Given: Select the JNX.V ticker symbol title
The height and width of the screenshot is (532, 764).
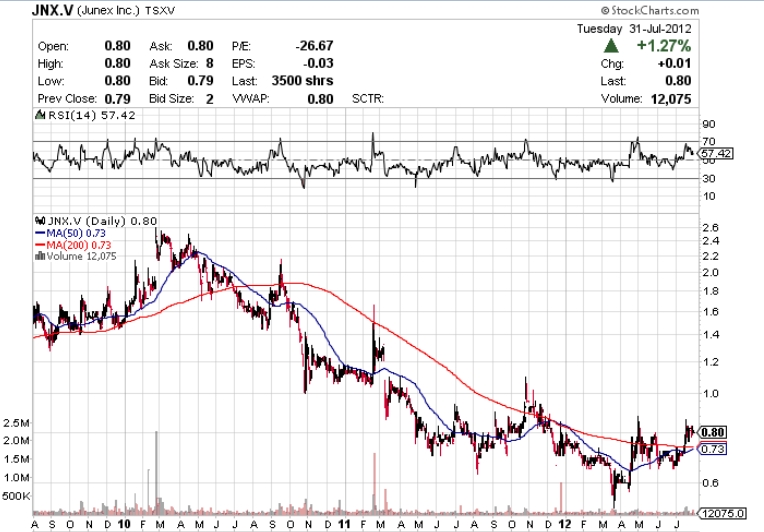Looking at the screenshot, I should point(53,10).
